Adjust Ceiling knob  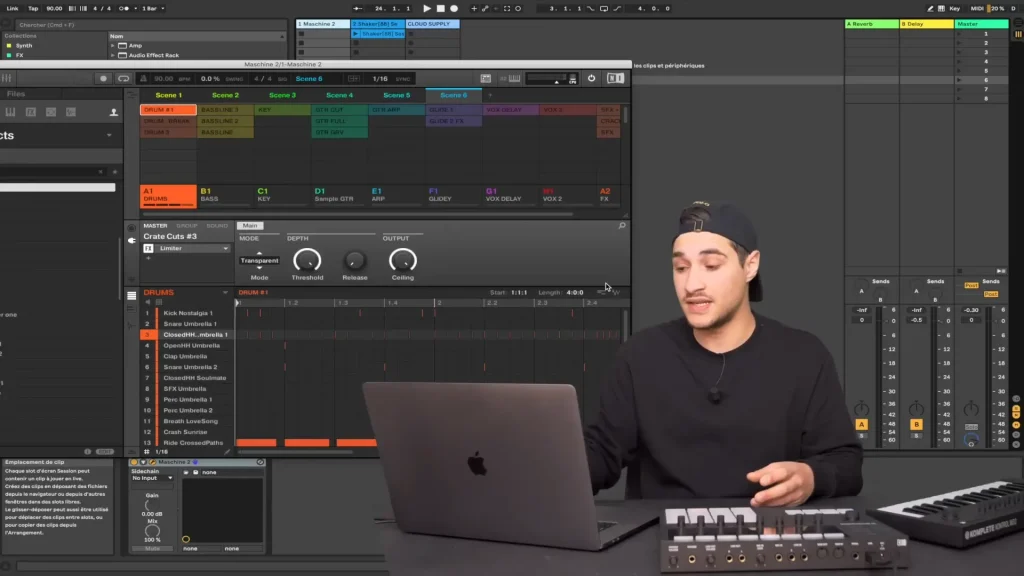point(402,261)
